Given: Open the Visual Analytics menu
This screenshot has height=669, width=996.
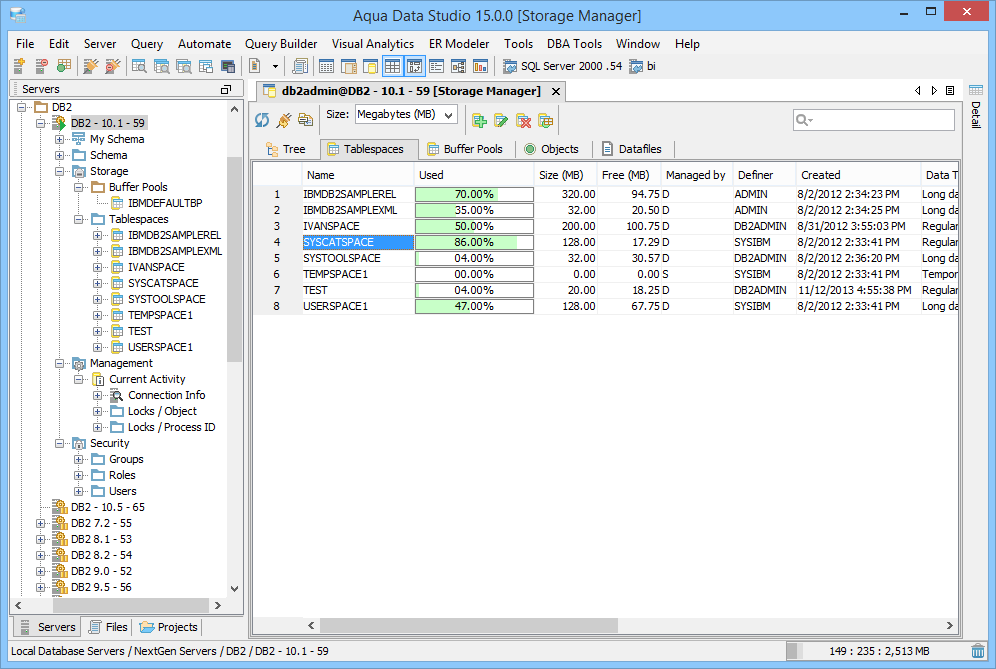Looking at the screenshot, I should click(373, 44).
